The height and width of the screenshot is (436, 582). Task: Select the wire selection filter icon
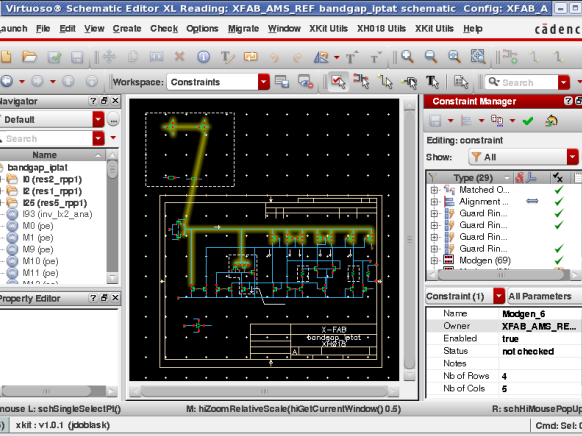click(x=385, y=82)
